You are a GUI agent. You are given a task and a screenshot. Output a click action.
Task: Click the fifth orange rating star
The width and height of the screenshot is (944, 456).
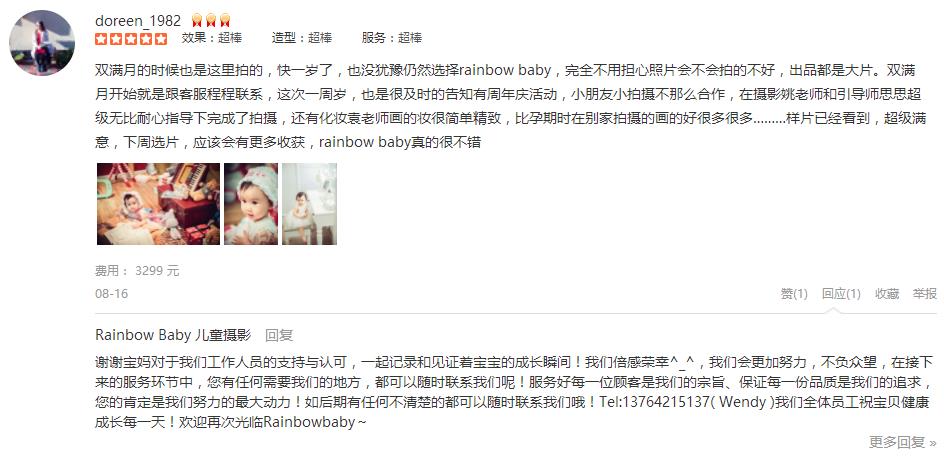[161, 39]
